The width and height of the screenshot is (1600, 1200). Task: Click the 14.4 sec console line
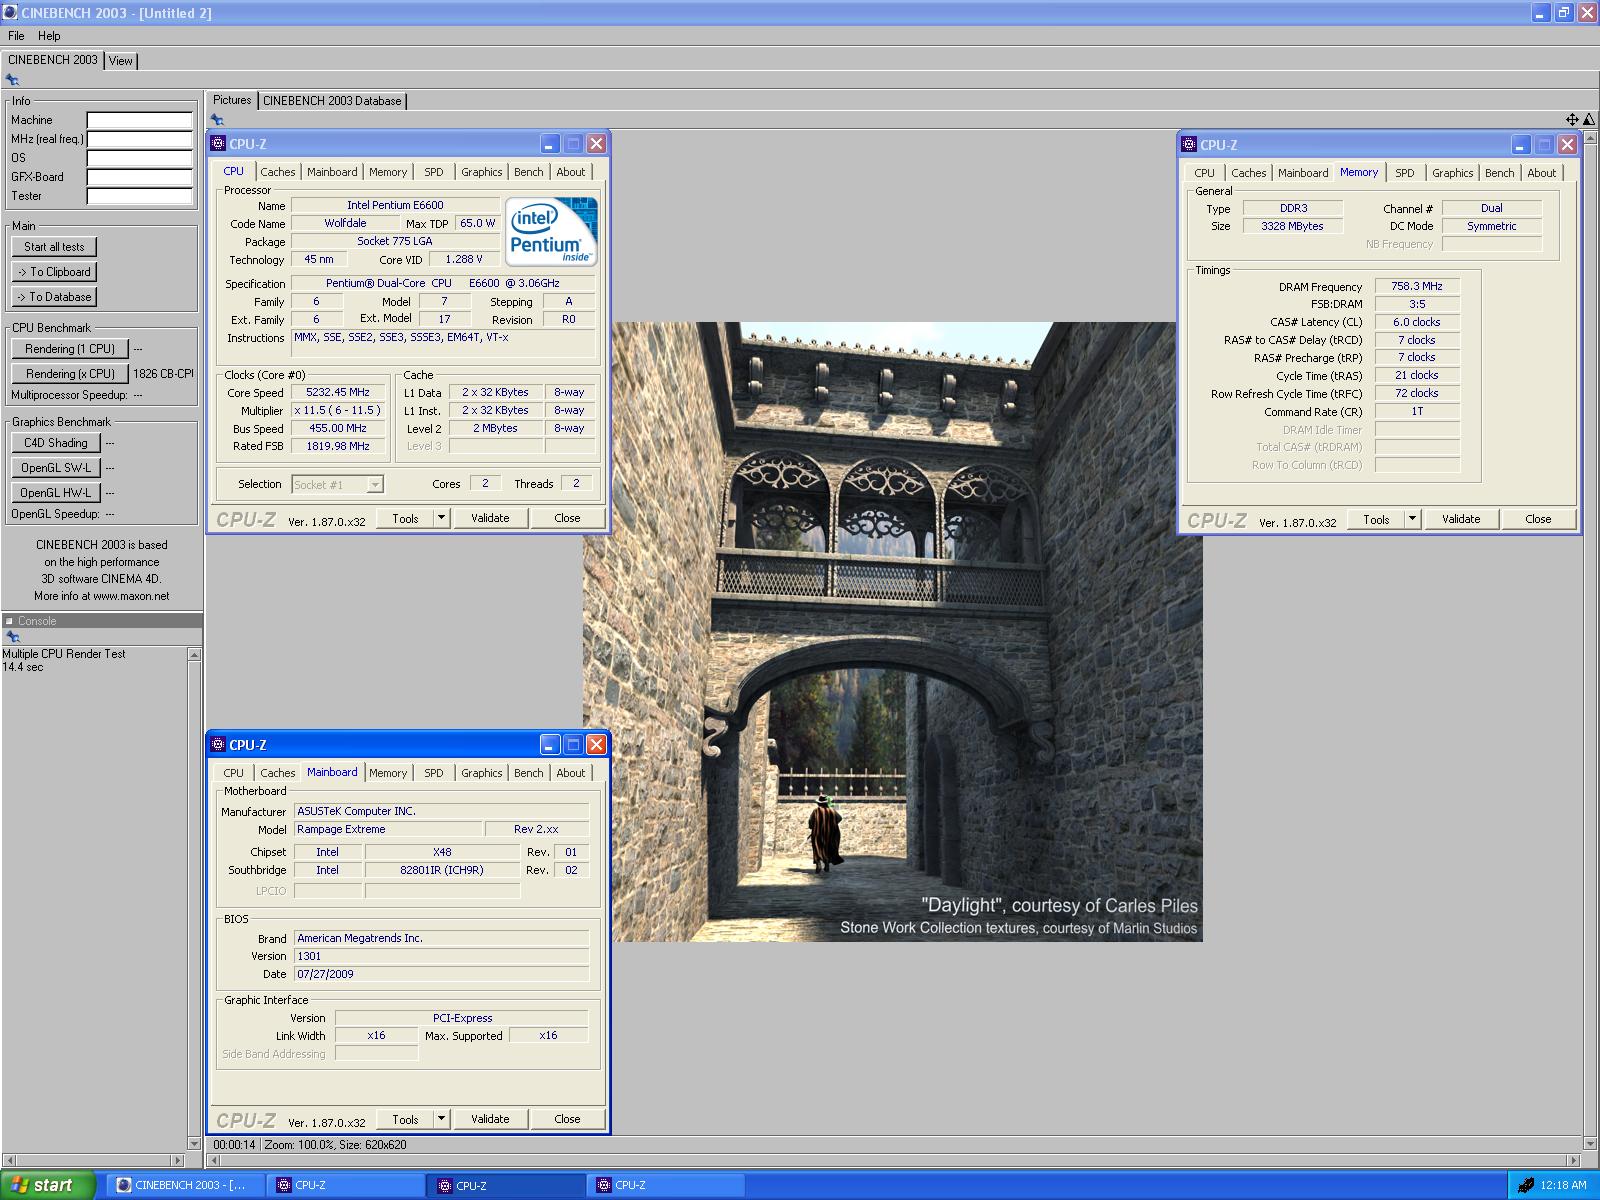tap(23, 667)
